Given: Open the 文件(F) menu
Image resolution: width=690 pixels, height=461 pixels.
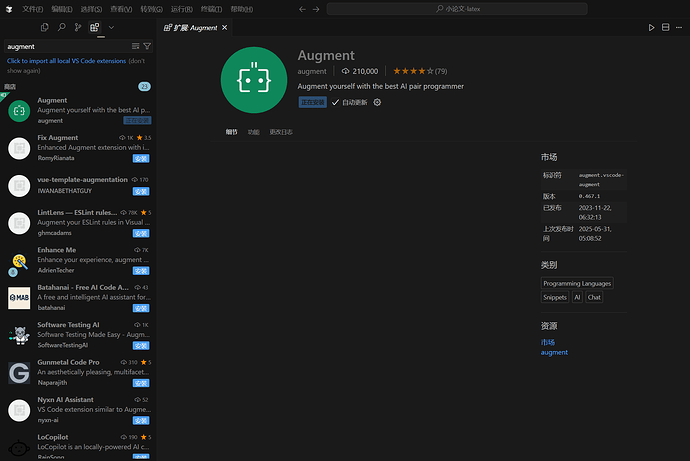Looking at the screenshot, I should (x=33, y=9).
